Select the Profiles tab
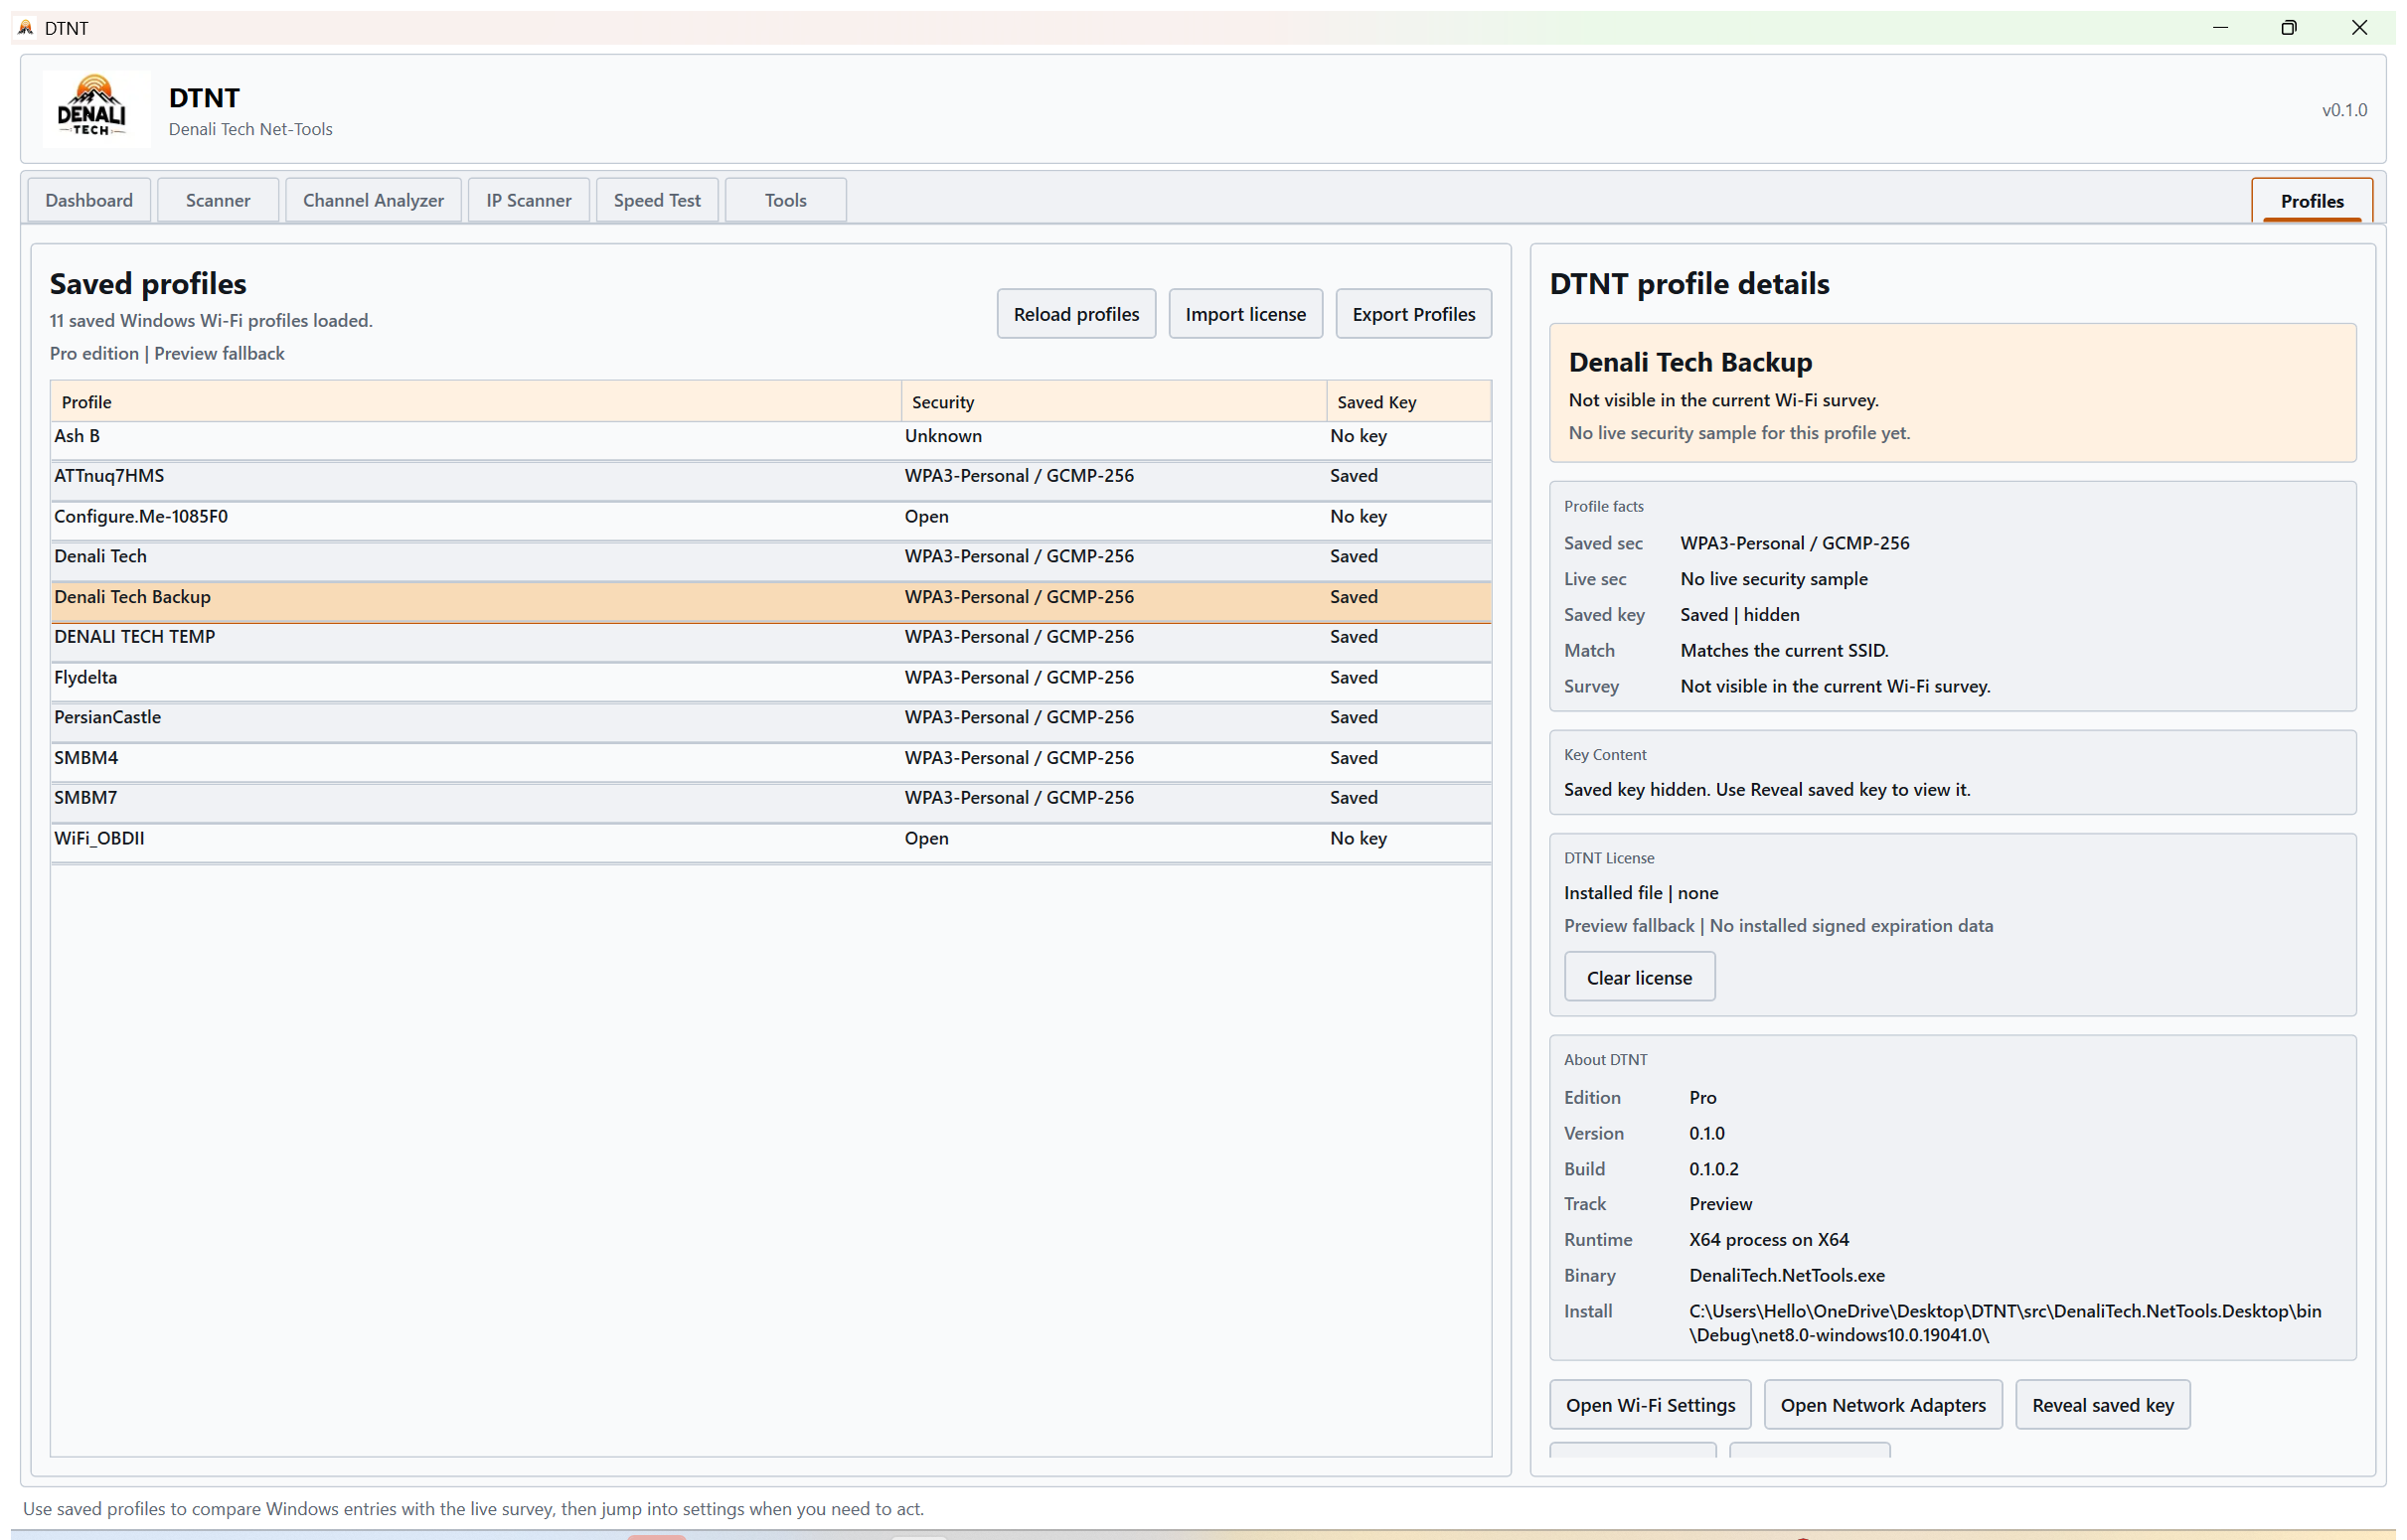2407x1540 pixels. point(2311,200)
